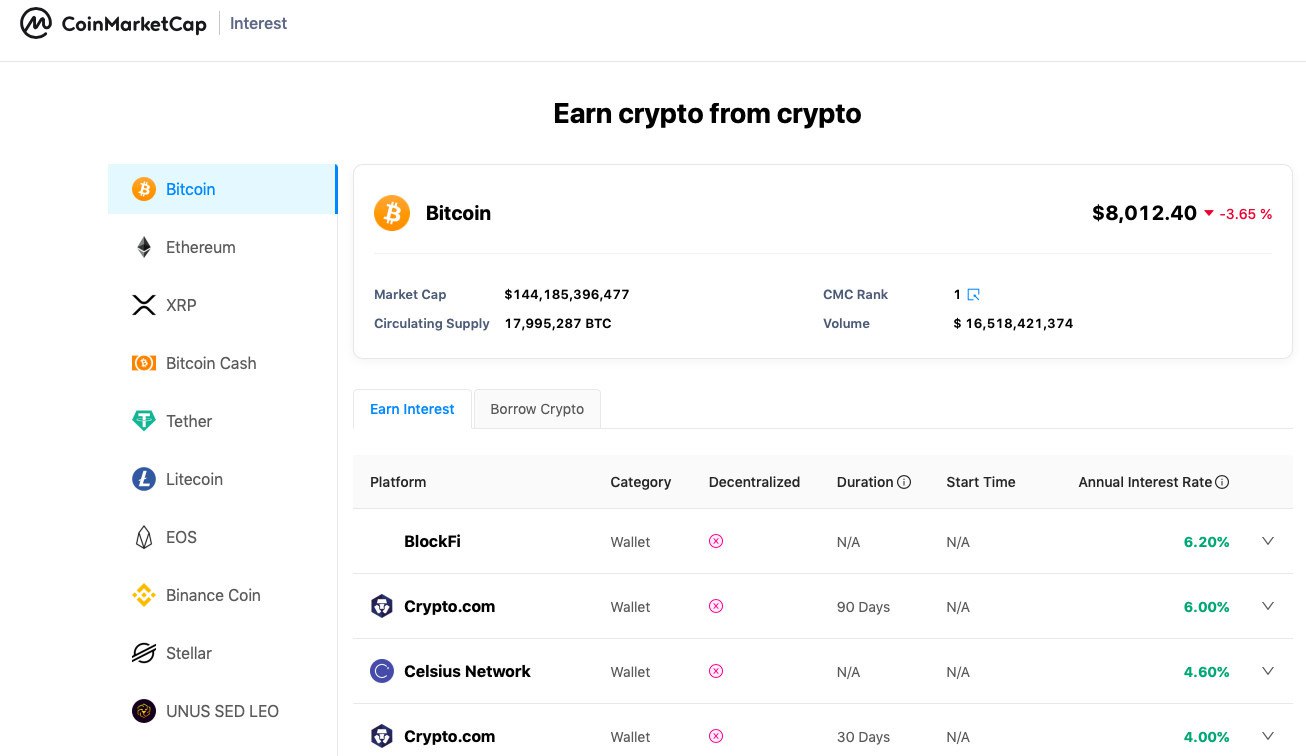The width and height of the screenshot is (1306, 756).
Task: Click Annual Interest Rate info icon
Action: pos(1222,482)
